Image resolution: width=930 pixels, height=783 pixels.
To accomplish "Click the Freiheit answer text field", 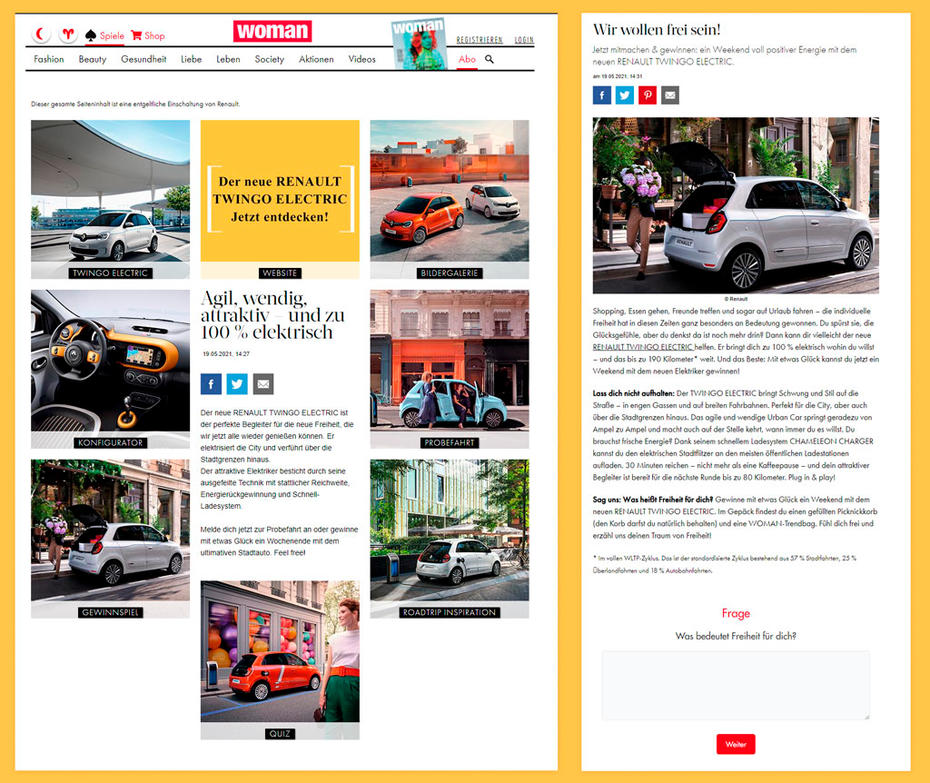I will (736, 685).
